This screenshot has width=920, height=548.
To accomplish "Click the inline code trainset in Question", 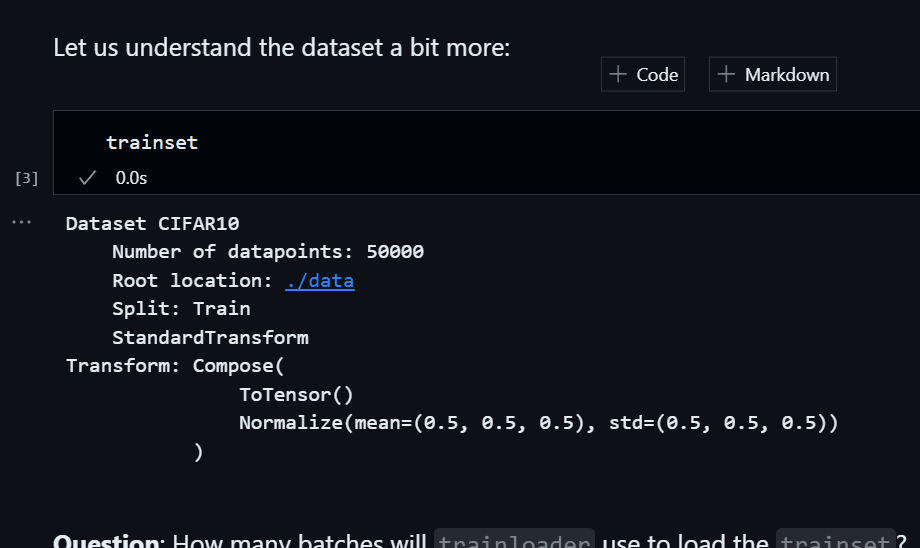I will pyautogui.click(x=835, y=541).
